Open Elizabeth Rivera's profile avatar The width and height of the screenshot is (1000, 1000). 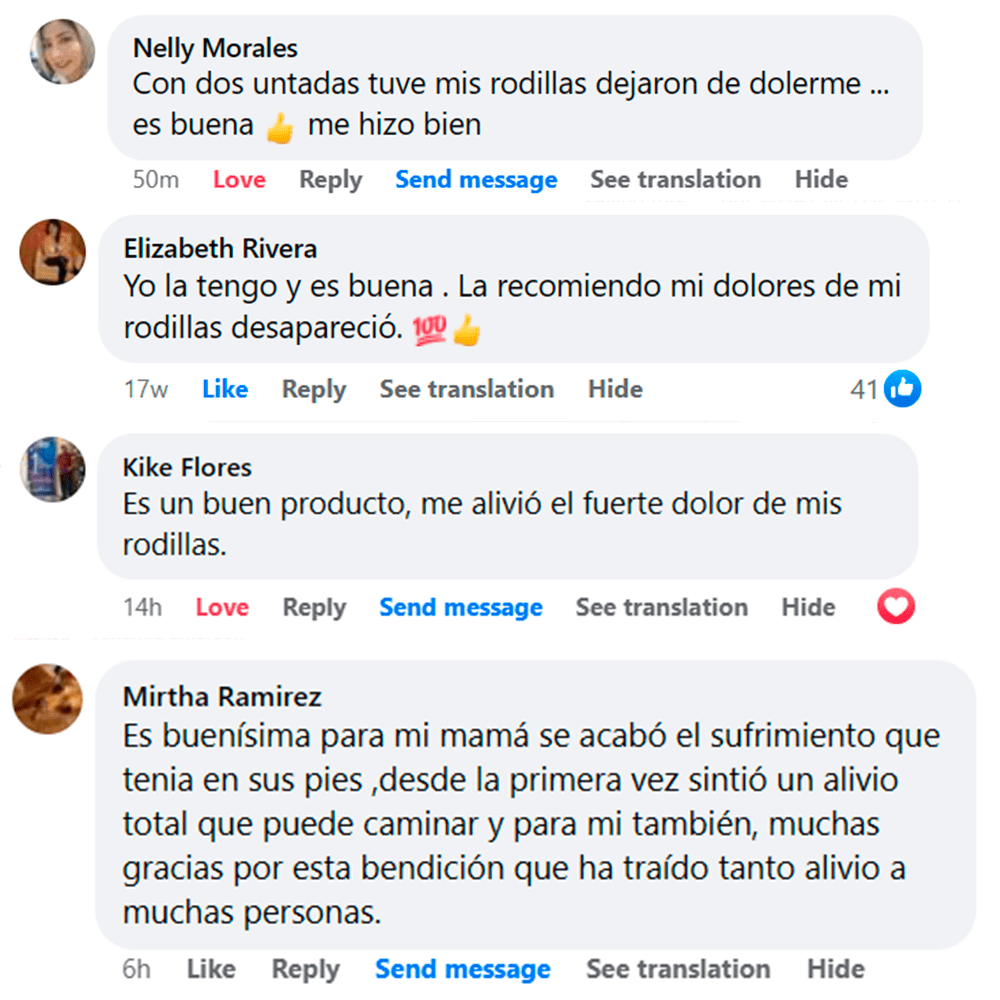tap(53, 252)
